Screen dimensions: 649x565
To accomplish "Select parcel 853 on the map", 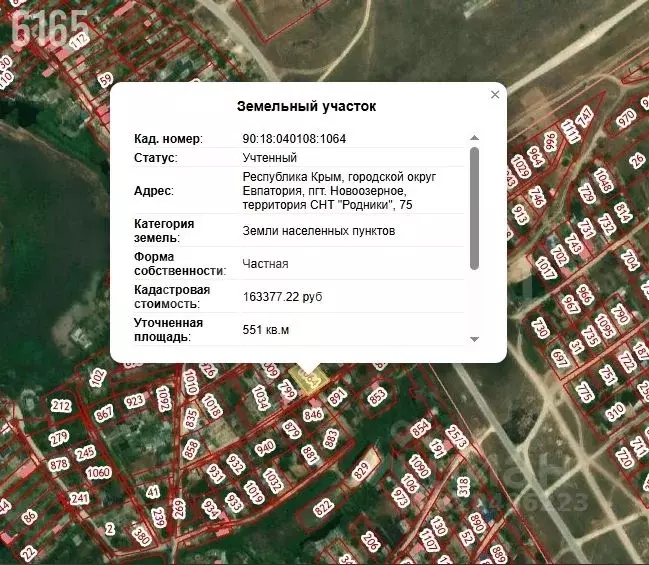I will coord(377,397).
